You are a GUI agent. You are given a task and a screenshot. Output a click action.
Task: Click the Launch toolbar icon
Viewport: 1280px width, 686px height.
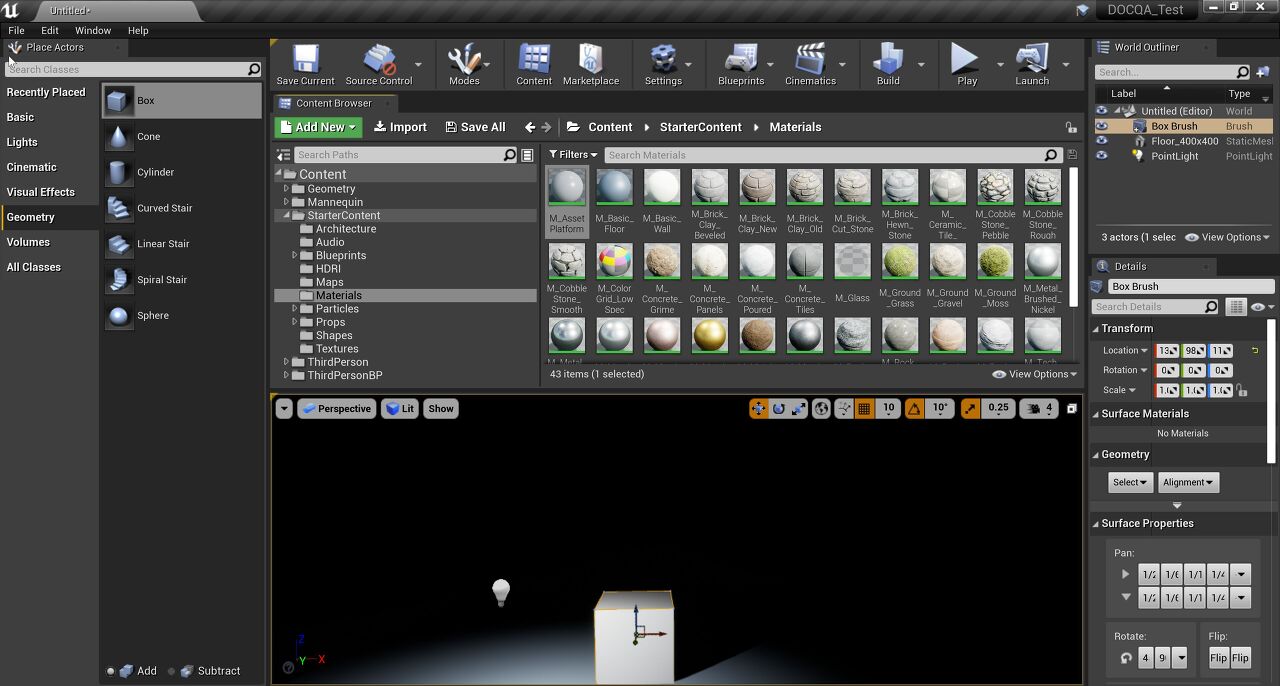(1032, 65)
